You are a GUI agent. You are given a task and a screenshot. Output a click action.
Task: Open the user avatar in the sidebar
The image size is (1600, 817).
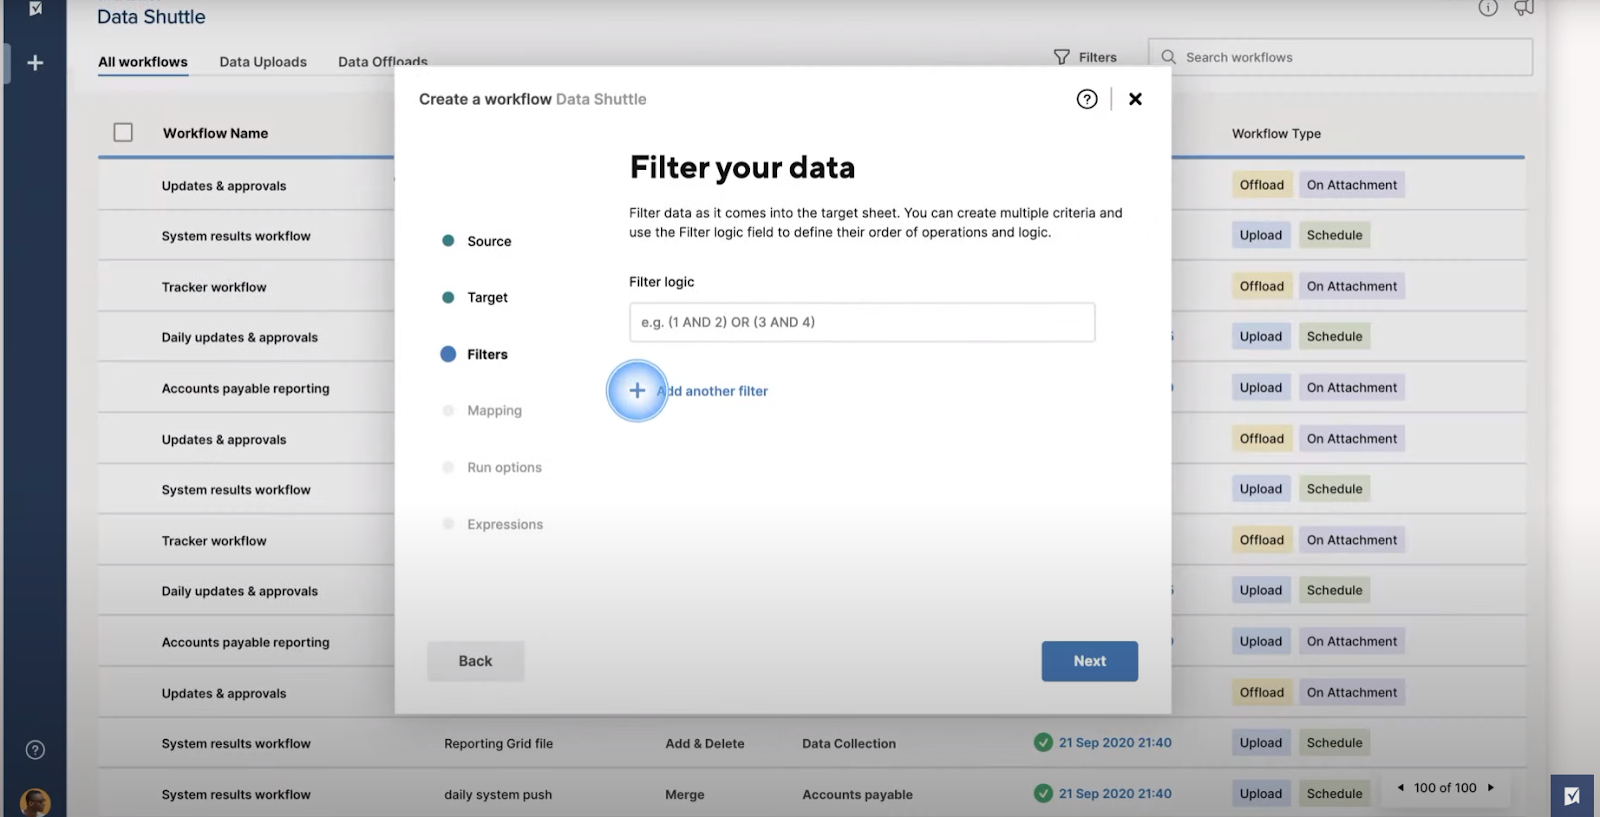[35, 802]
